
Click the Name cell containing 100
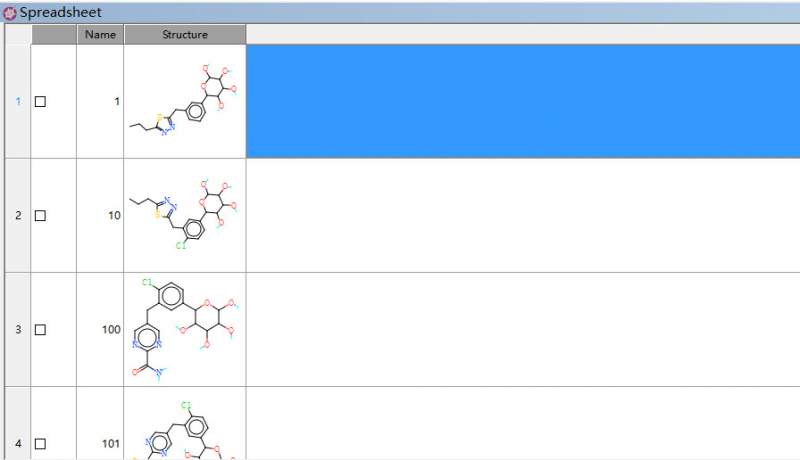click(x=100, y=330)
